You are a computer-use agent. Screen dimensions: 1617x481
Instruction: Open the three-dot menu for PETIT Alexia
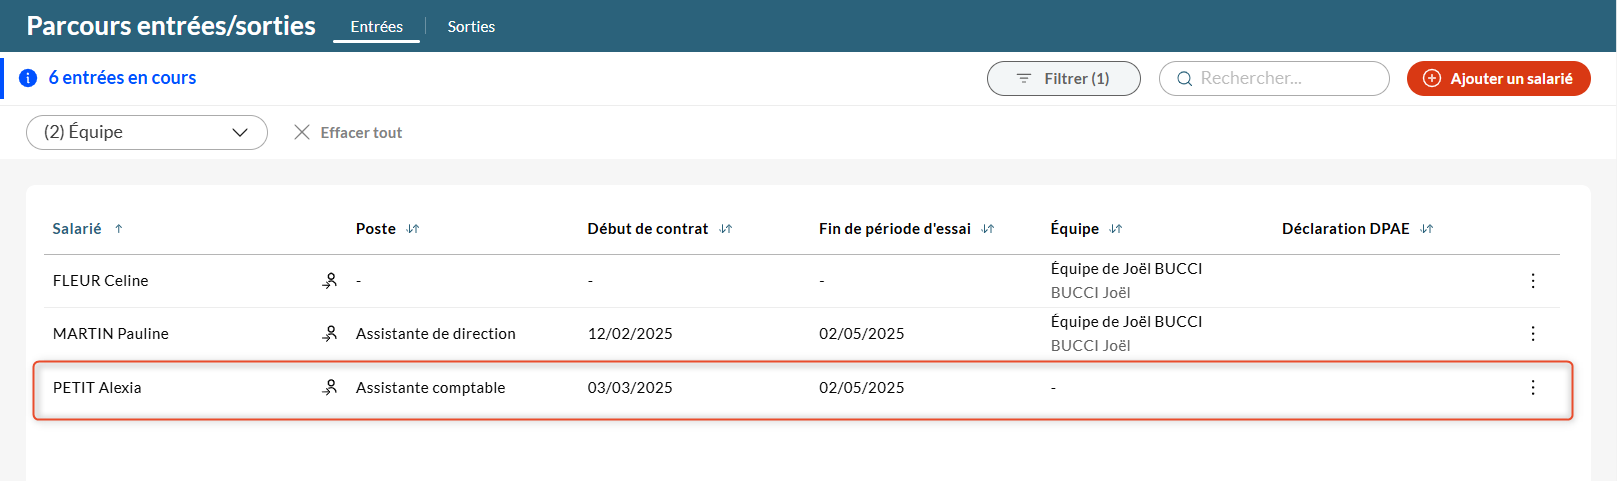point(1532,388)
